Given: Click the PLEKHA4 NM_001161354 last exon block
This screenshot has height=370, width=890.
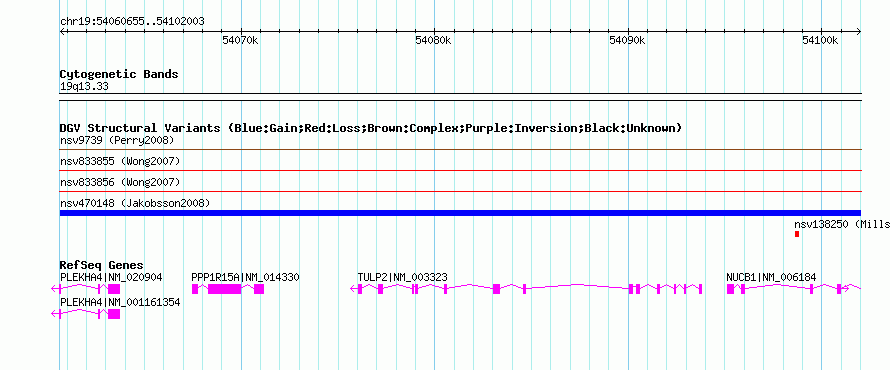Looking at the screenshot, I should pos(114,314).
